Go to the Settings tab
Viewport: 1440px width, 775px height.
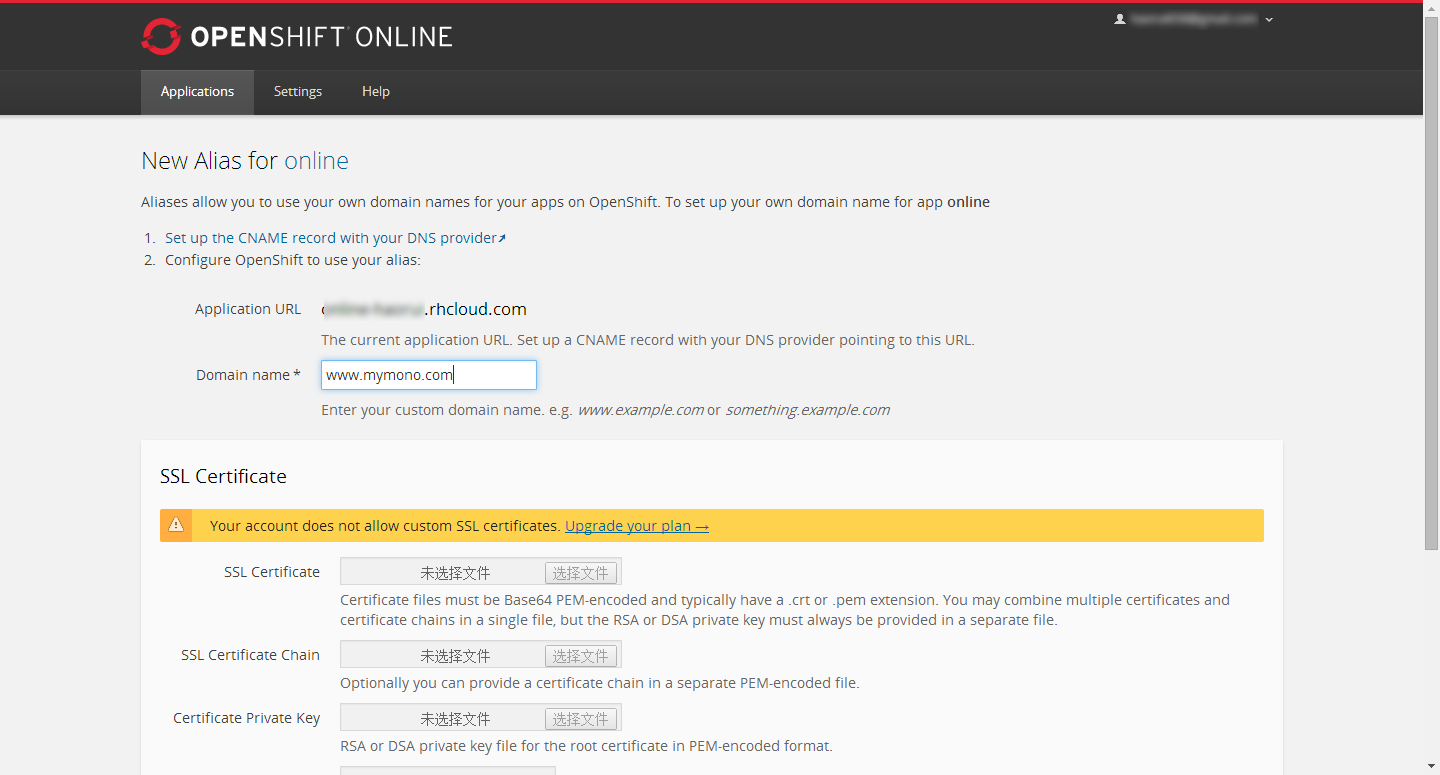pyautogui.click(x=298, y=92)
